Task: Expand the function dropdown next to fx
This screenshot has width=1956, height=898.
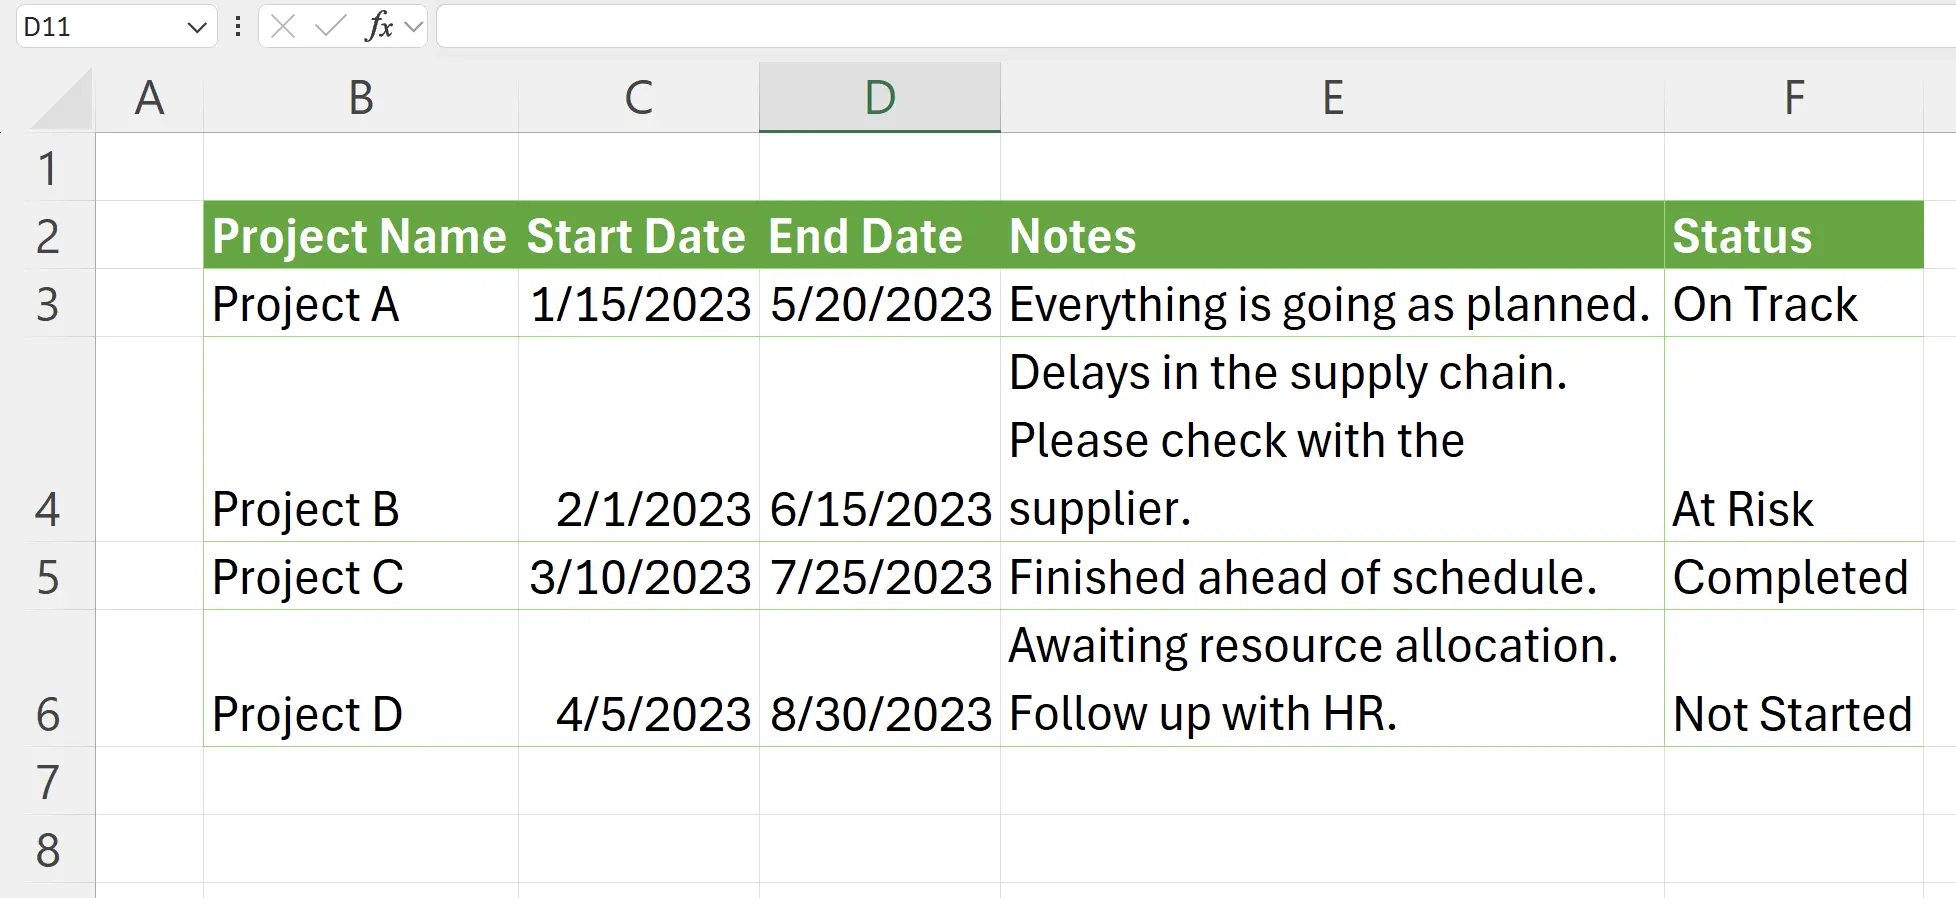Action: (414, 27)
